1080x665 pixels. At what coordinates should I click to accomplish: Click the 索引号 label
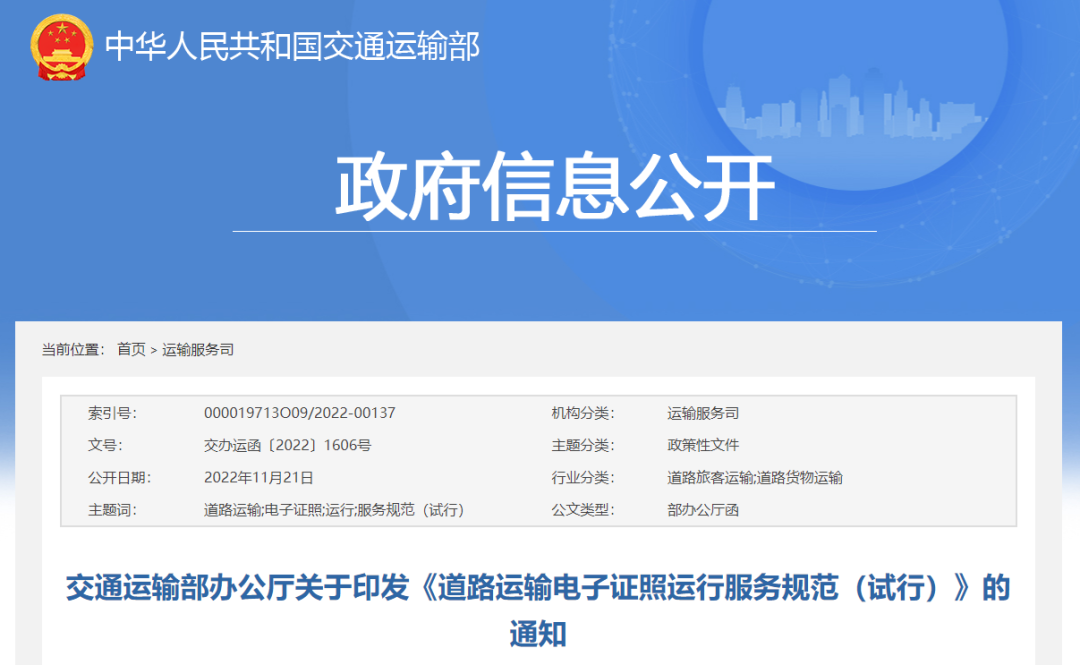pos(112,413)
